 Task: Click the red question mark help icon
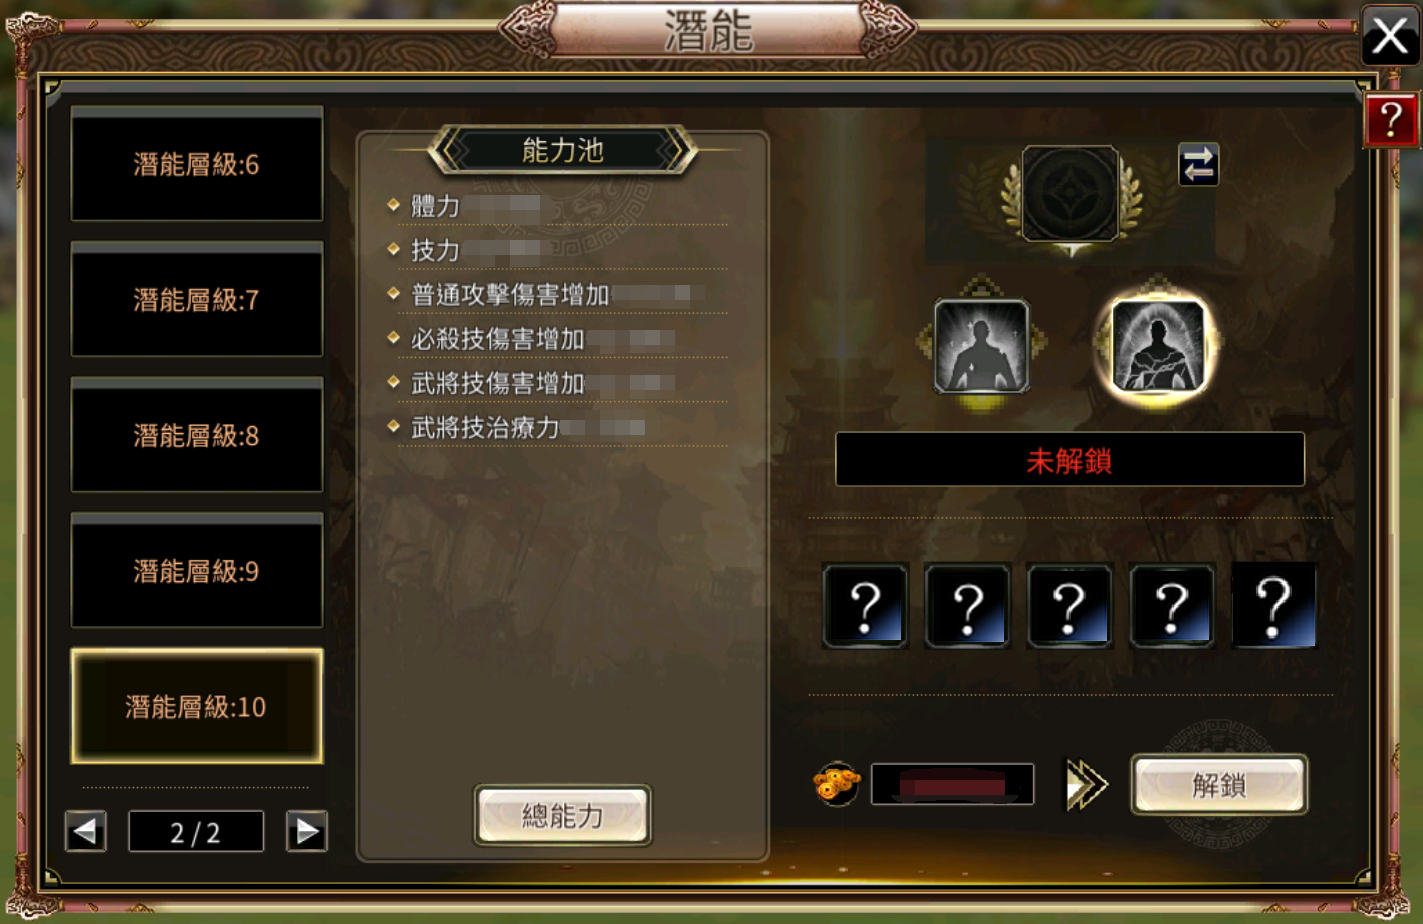(1391, 120)
